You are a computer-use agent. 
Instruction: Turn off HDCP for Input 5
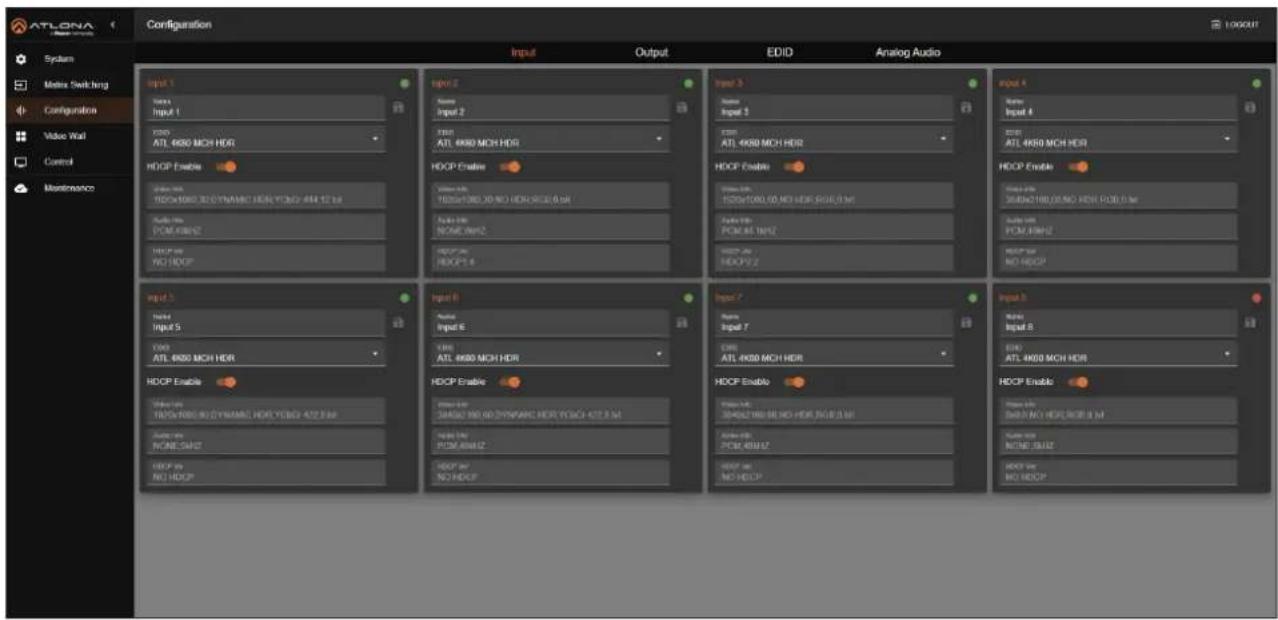224,382
